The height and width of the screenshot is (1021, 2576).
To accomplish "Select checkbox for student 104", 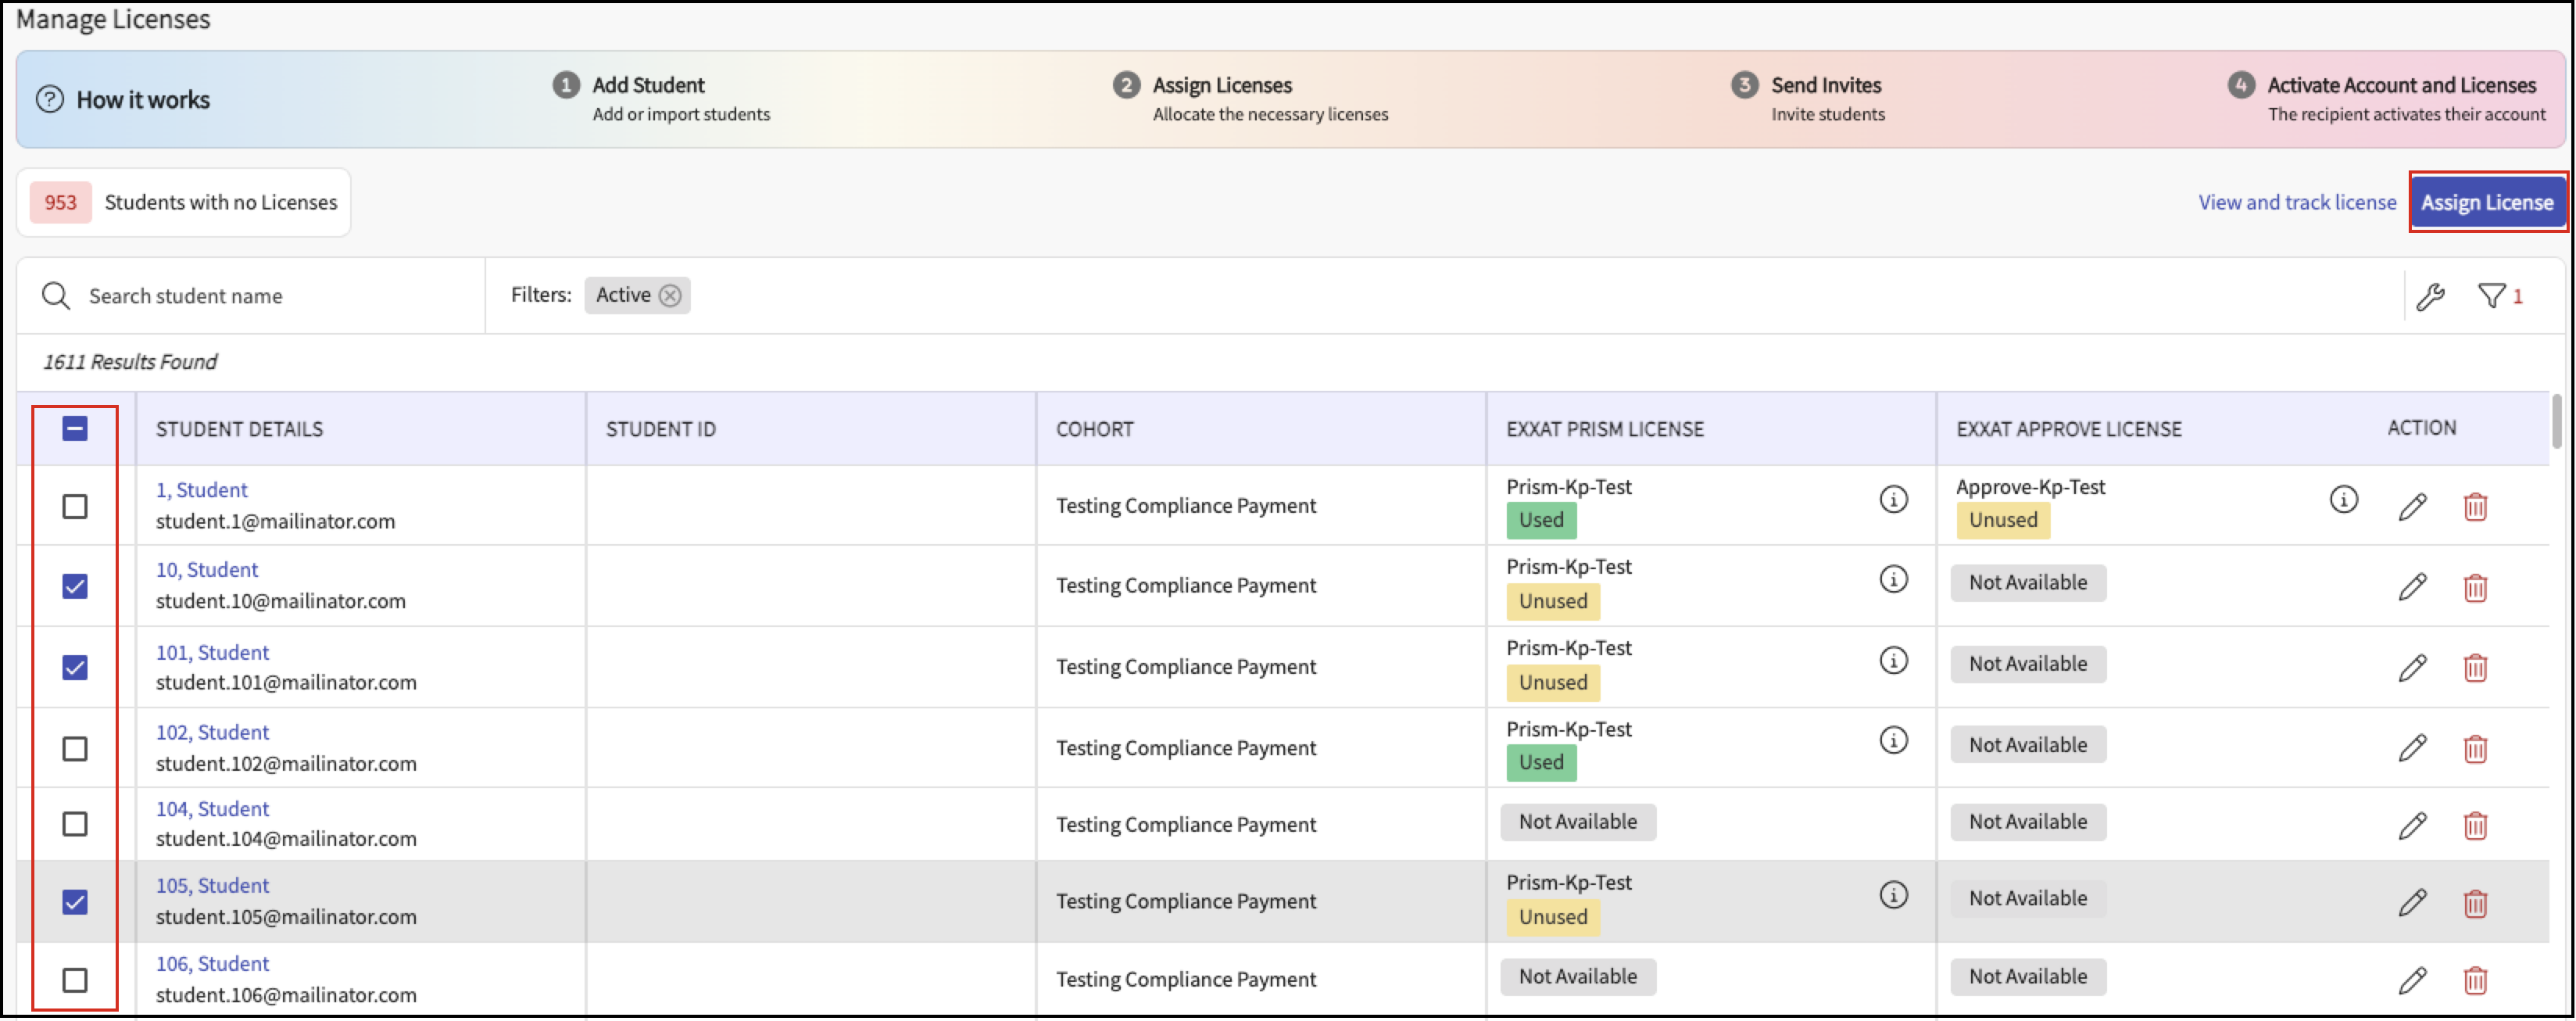I will [75, 825].
